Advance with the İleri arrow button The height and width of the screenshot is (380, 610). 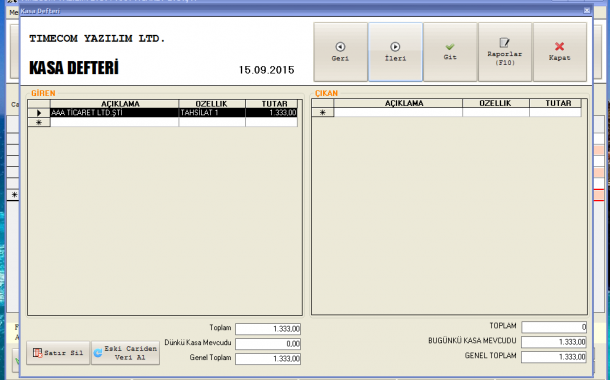pyautogui.click(x=395, y=52)
